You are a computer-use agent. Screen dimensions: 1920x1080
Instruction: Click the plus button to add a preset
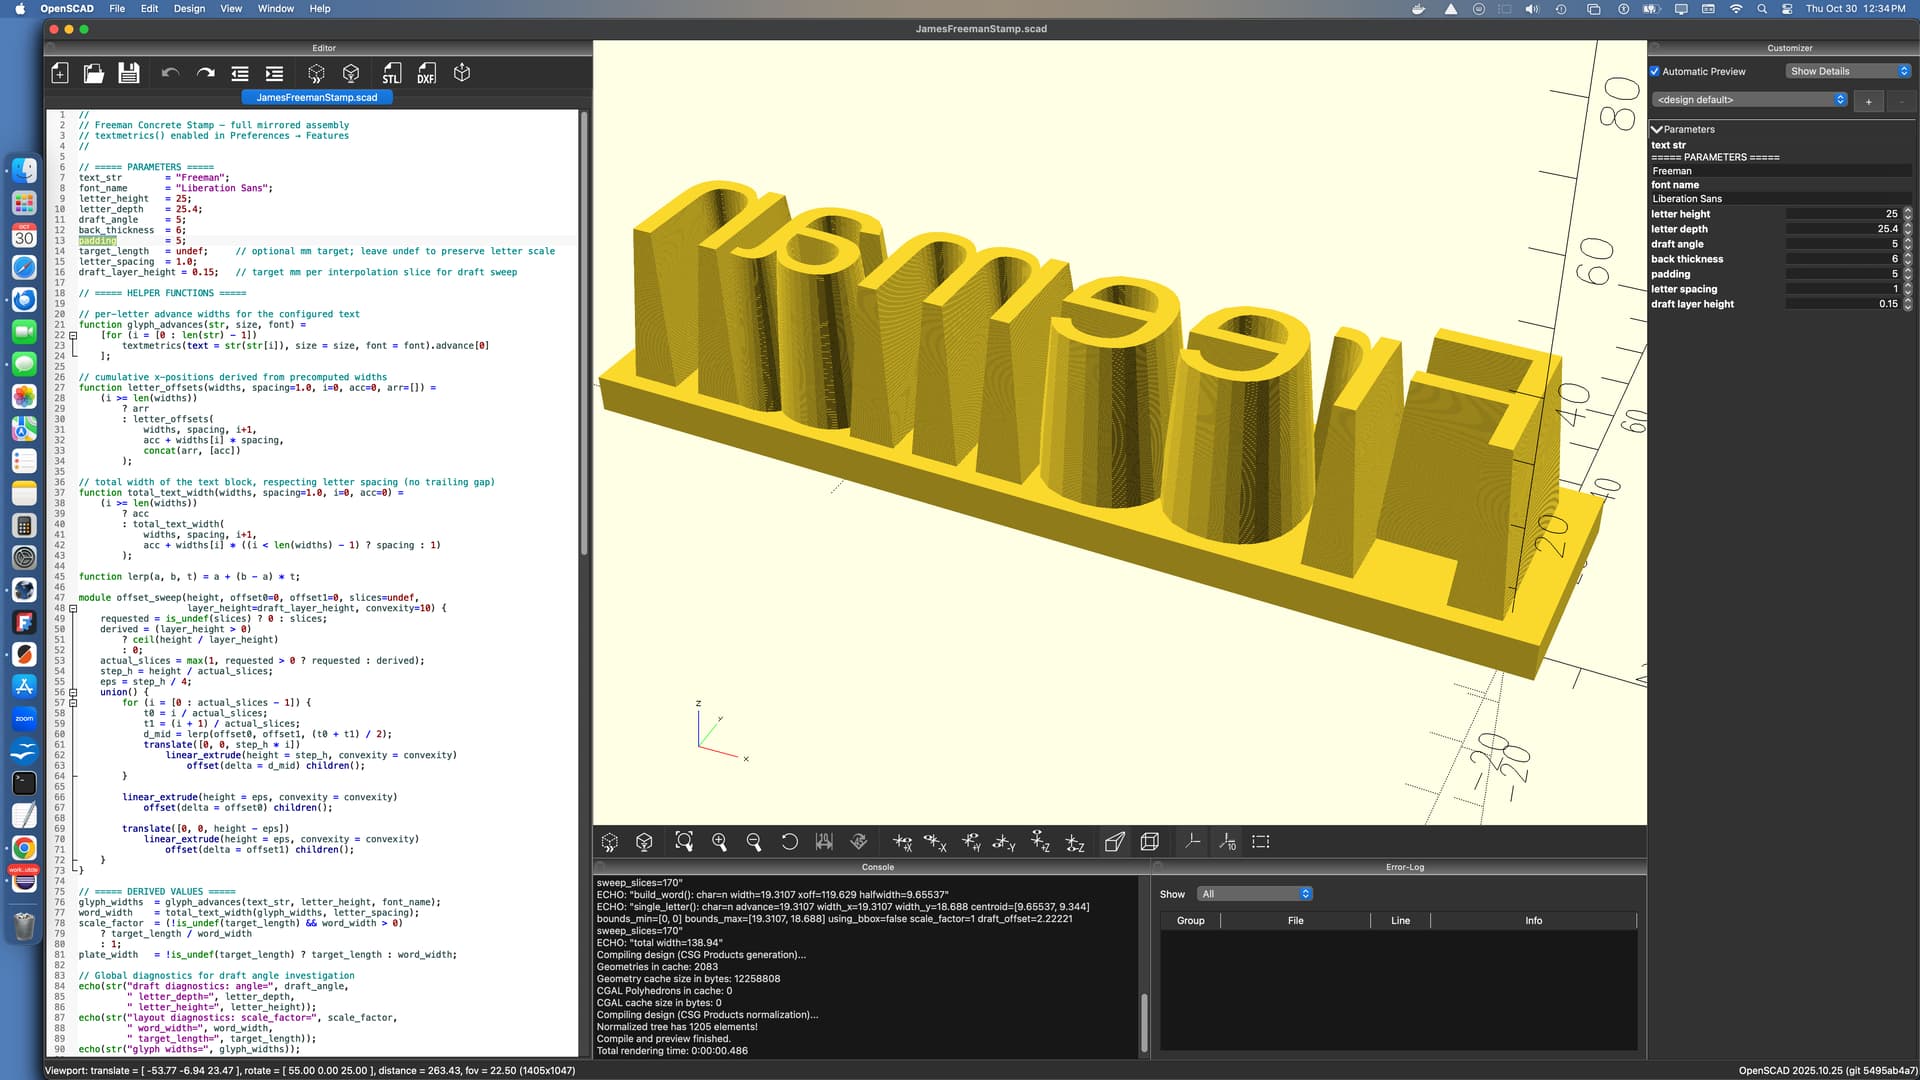point(1868,101)
